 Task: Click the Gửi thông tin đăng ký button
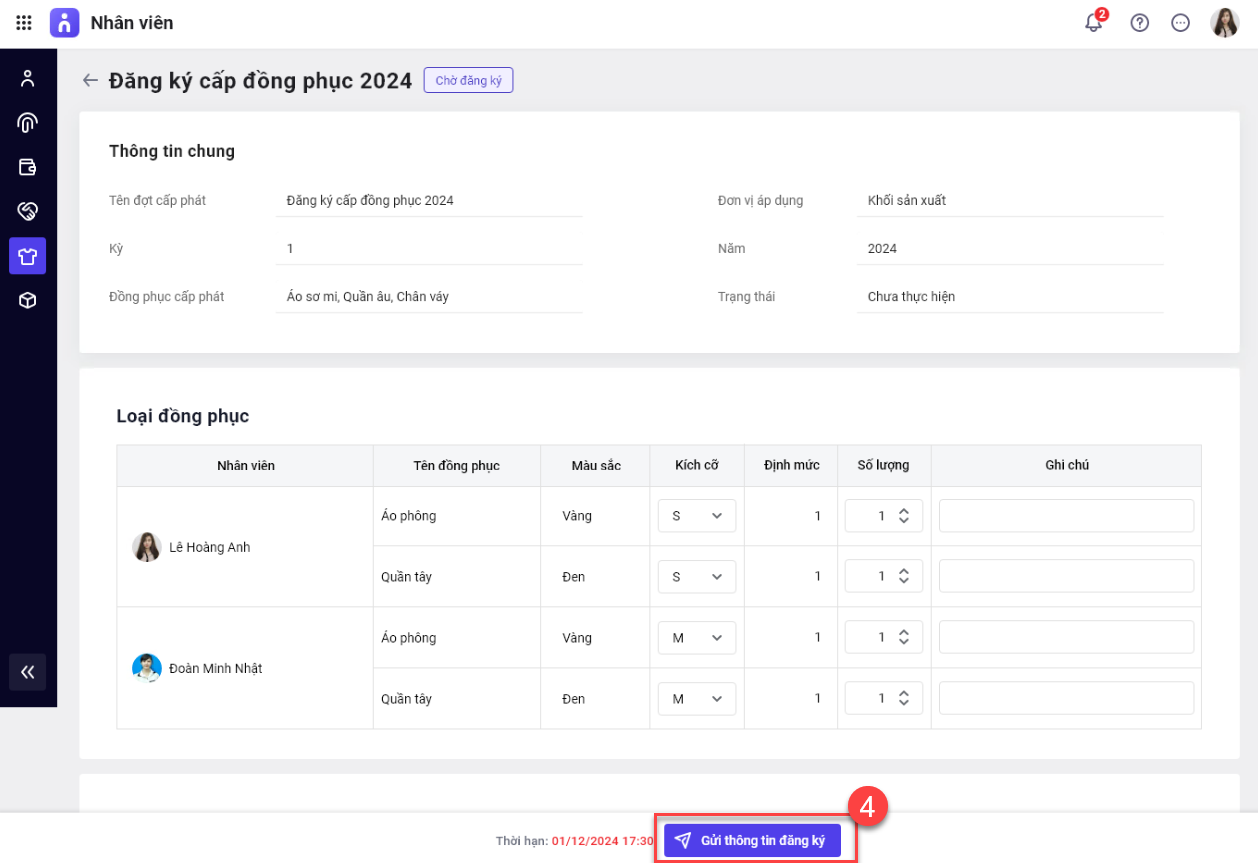tap(752, 841)
